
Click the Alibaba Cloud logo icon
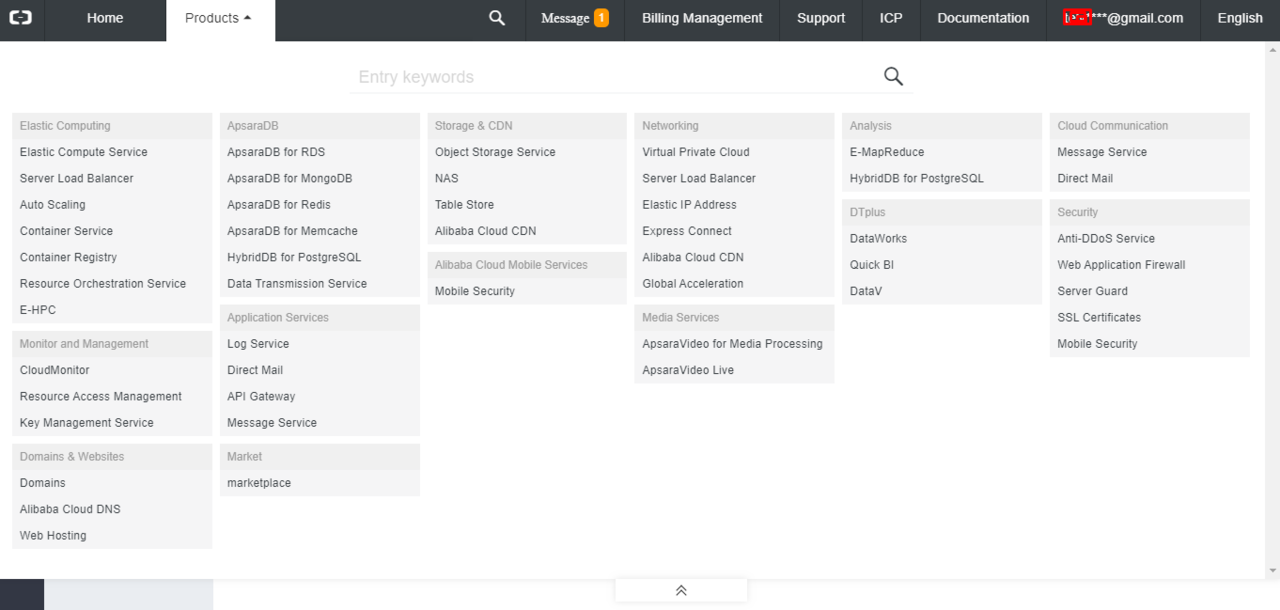20,18
